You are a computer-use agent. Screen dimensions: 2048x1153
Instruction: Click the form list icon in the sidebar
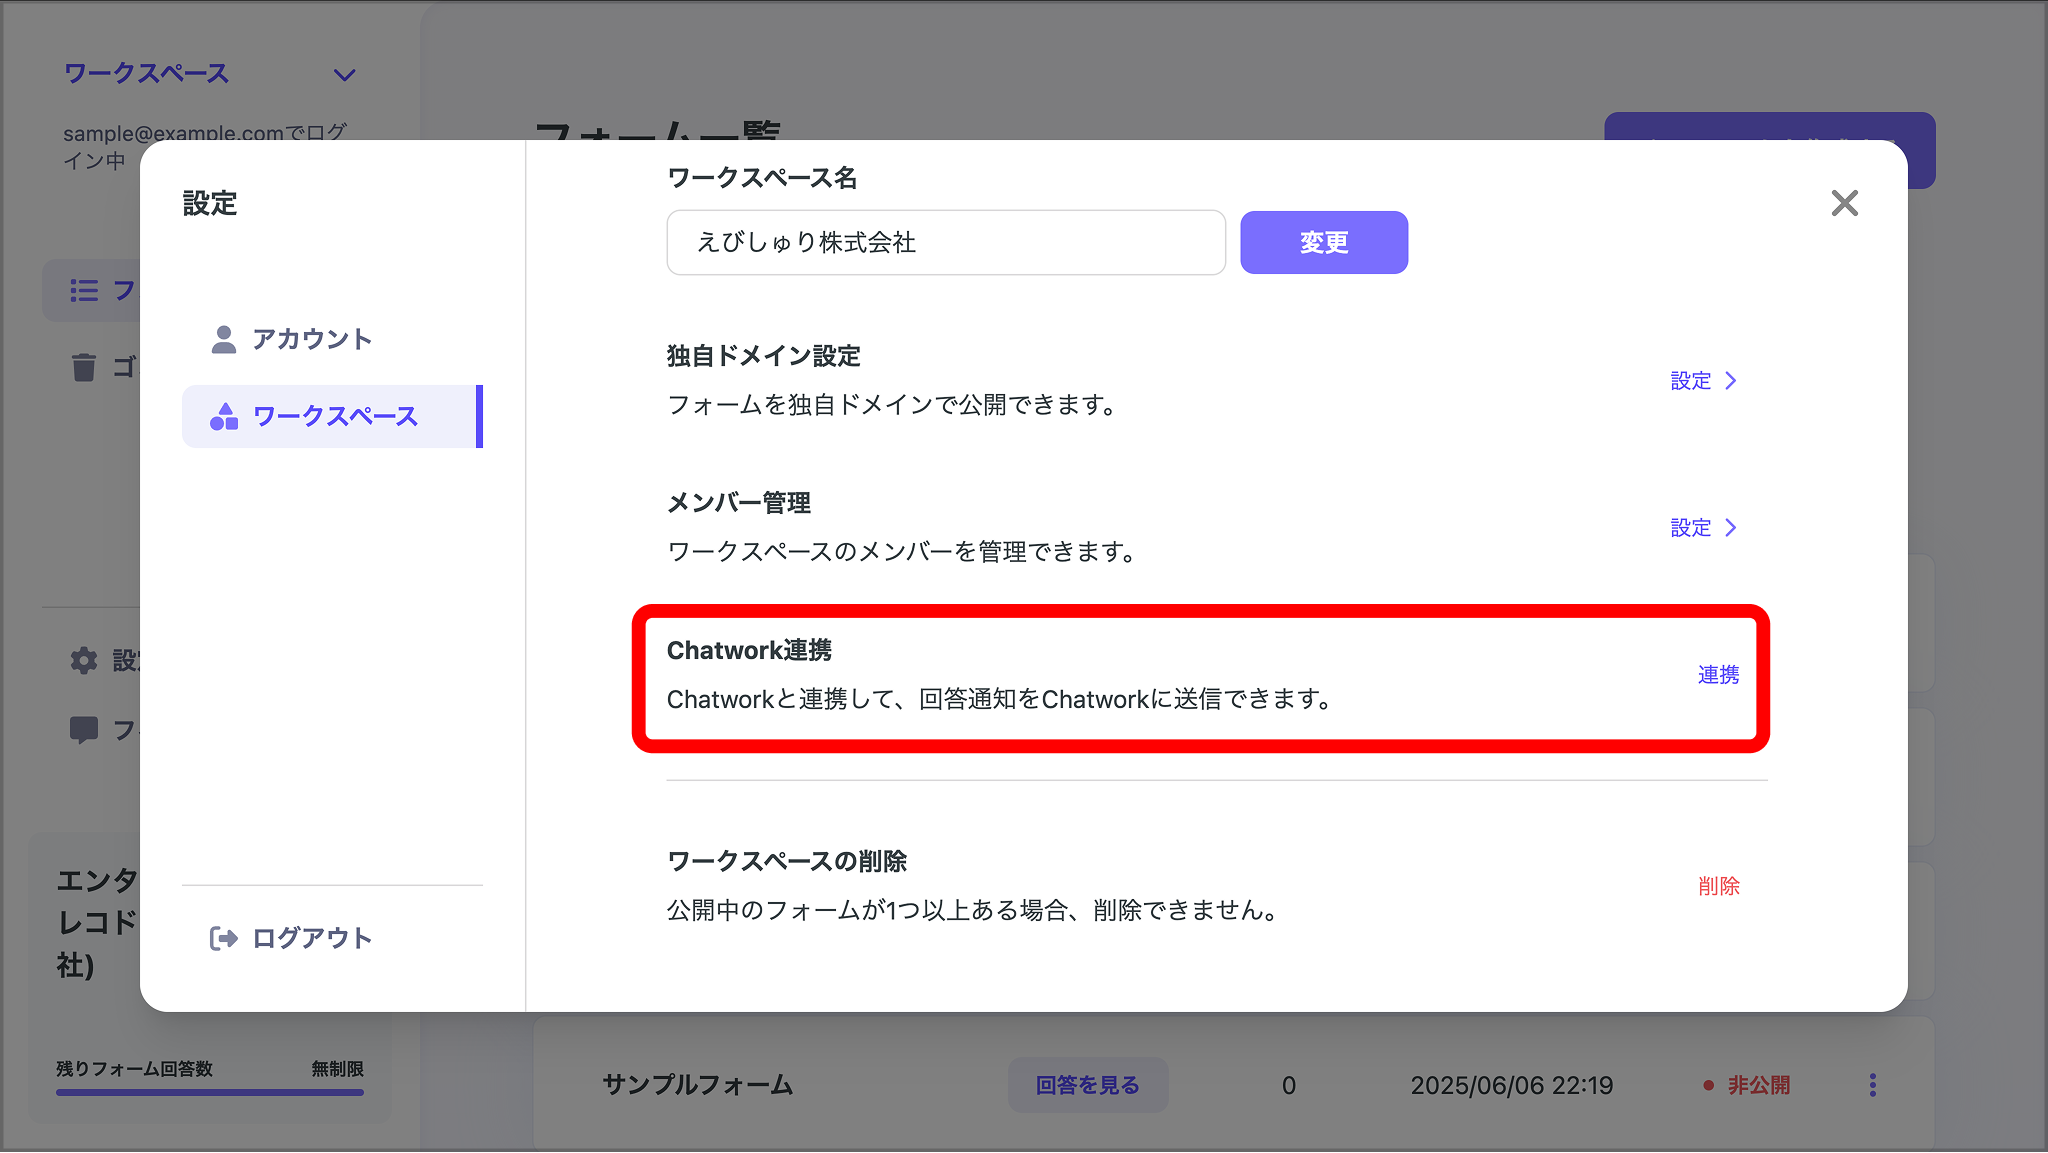[84, 290]
